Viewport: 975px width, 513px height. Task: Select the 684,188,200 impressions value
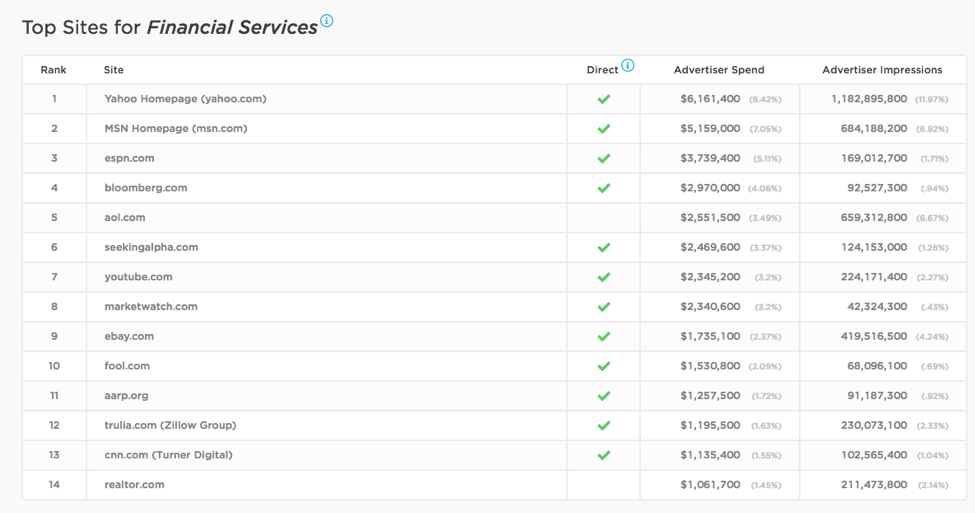[x=874, y=128]
